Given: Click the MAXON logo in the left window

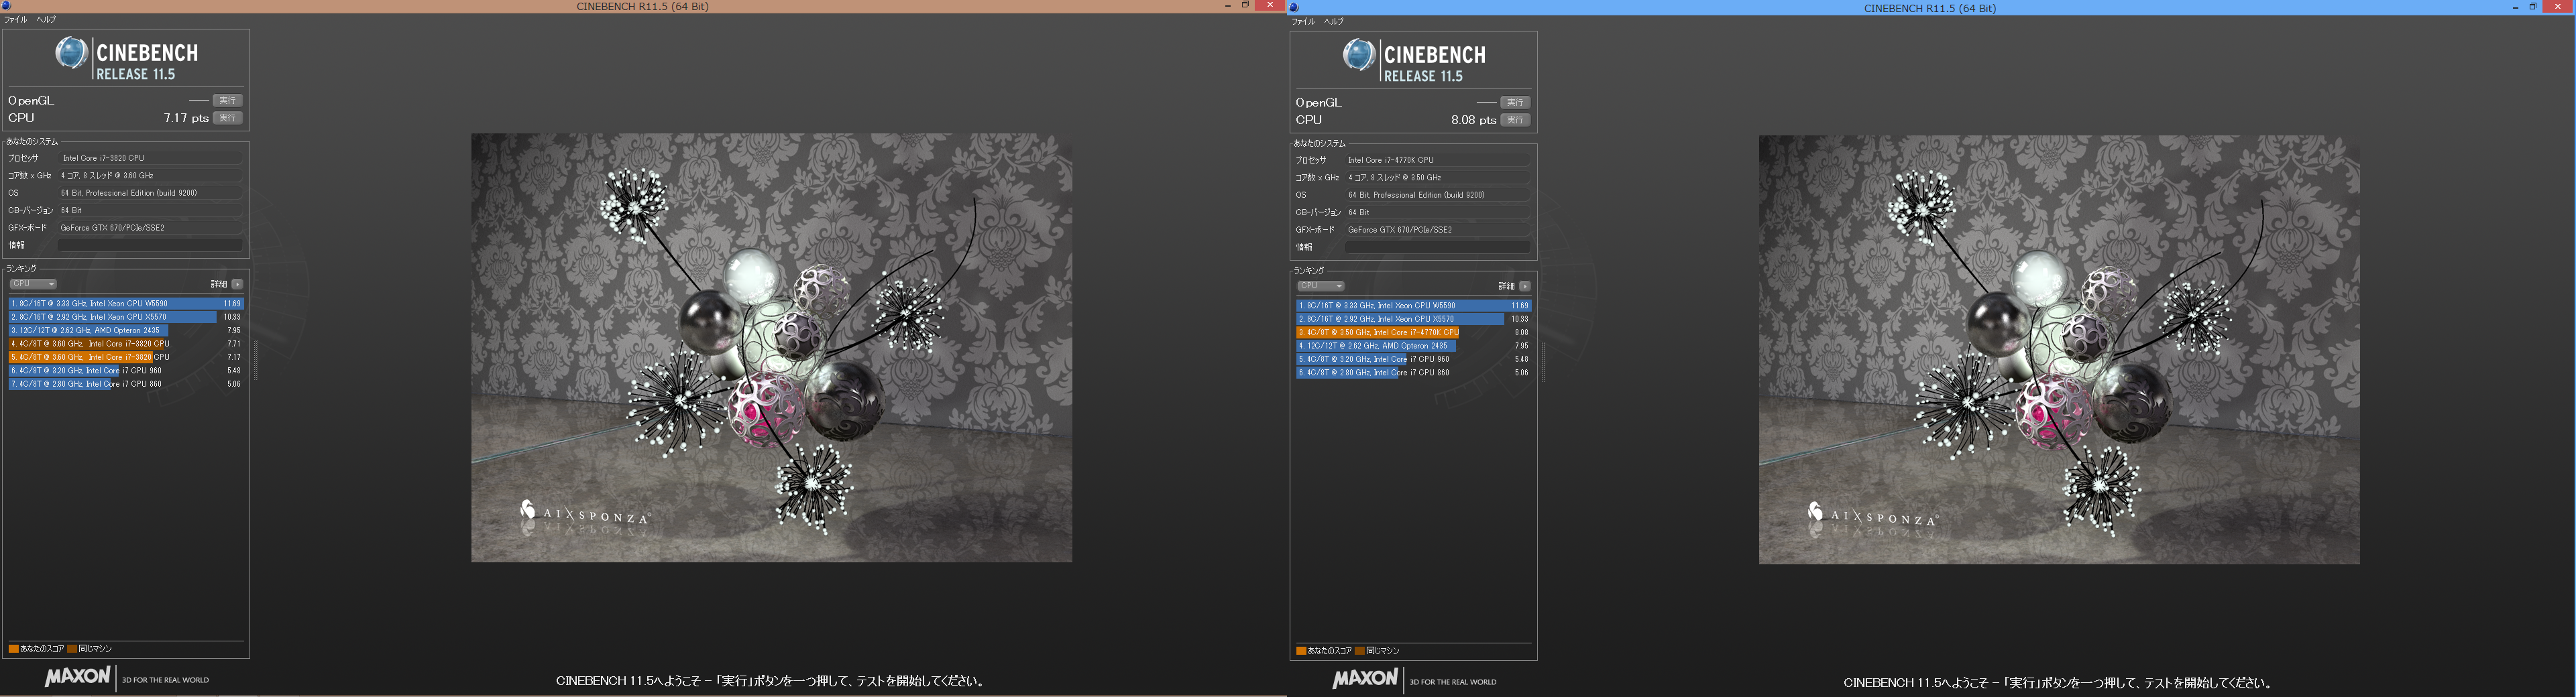Looking at the screenshot, I should click(x=77, y=677).
